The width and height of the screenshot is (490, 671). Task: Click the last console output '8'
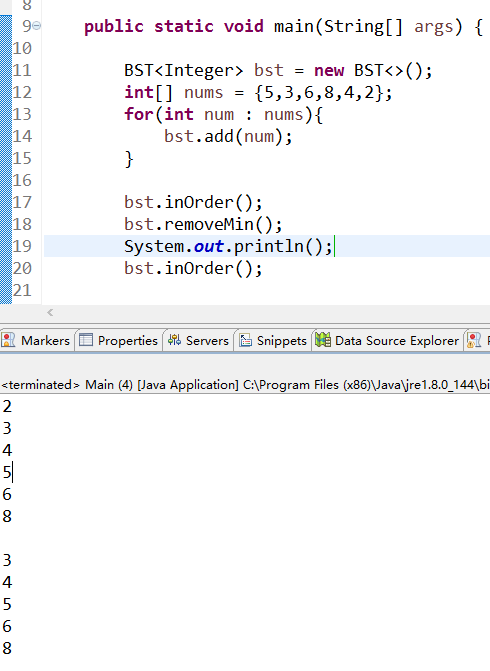[x=7, y=648]
